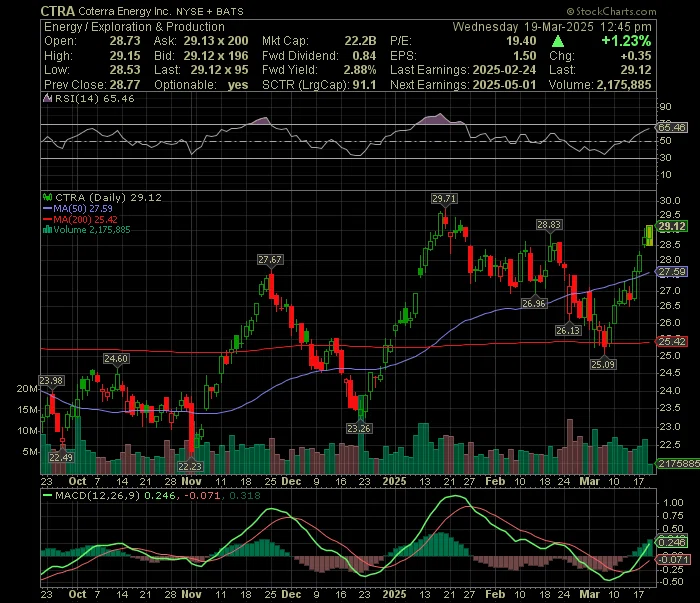Click the Volume legend bar icon
Screen dimensions: 700x603
47,230
